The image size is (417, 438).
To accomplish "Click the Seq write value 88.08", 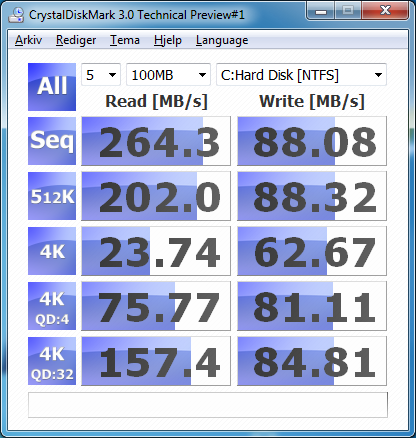I will pyautogui.click(x=312, y=141).
